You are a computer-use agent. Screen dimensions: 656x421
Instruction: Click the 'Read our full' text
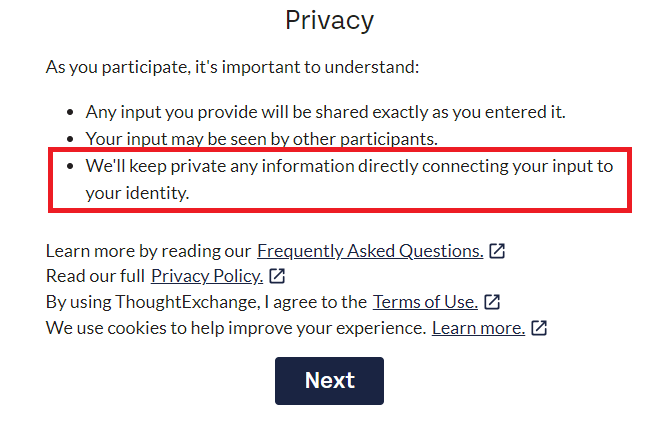95,276
